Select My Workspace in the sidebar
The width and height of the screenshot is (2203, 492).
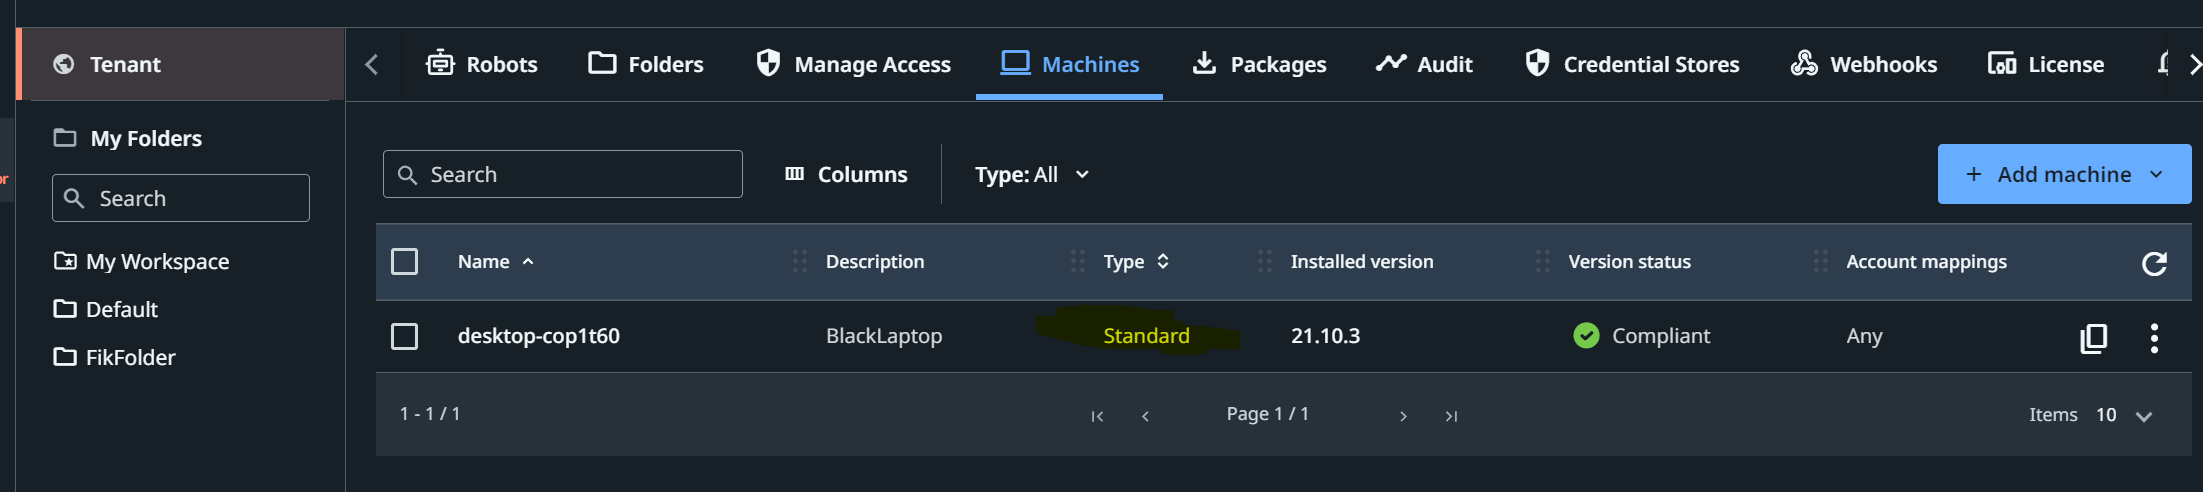pos(157,261)
